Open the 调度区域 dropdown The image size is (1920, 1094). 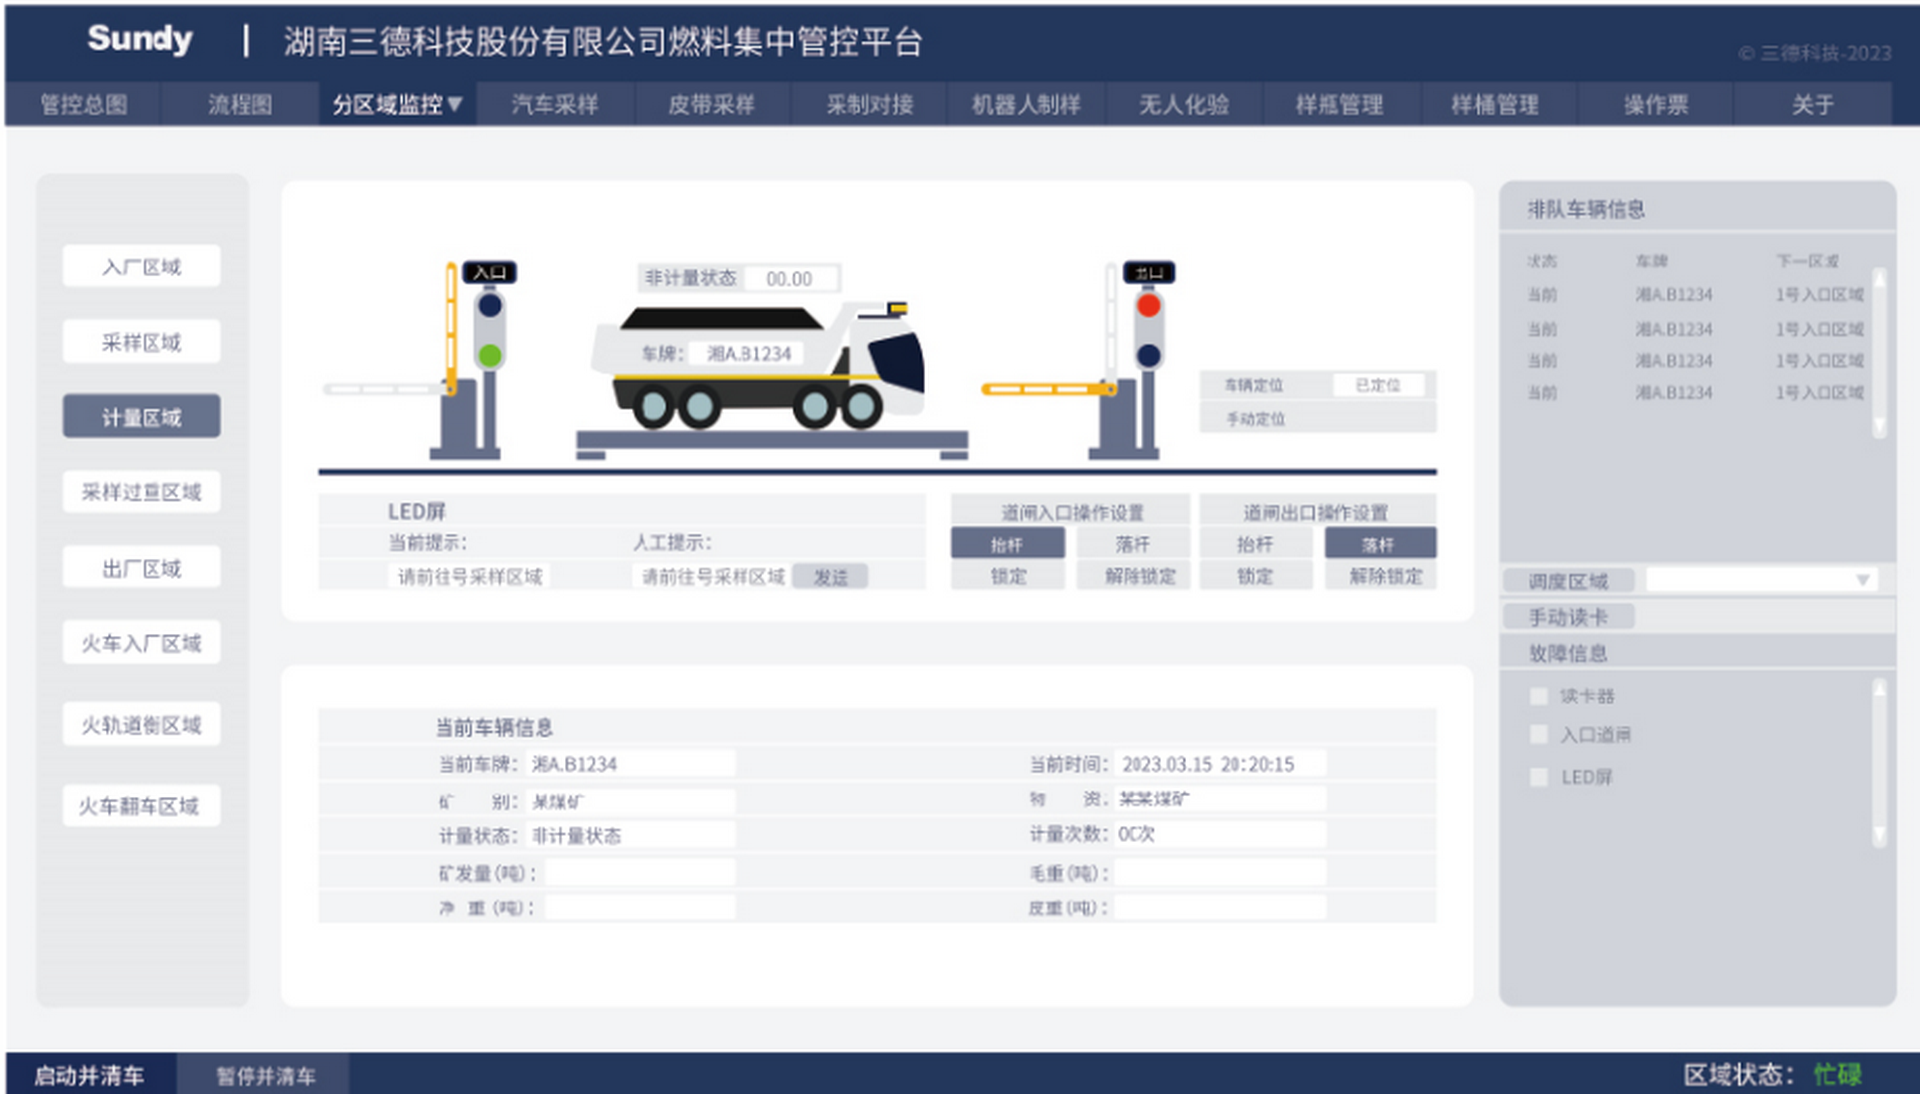(1862, 580)
